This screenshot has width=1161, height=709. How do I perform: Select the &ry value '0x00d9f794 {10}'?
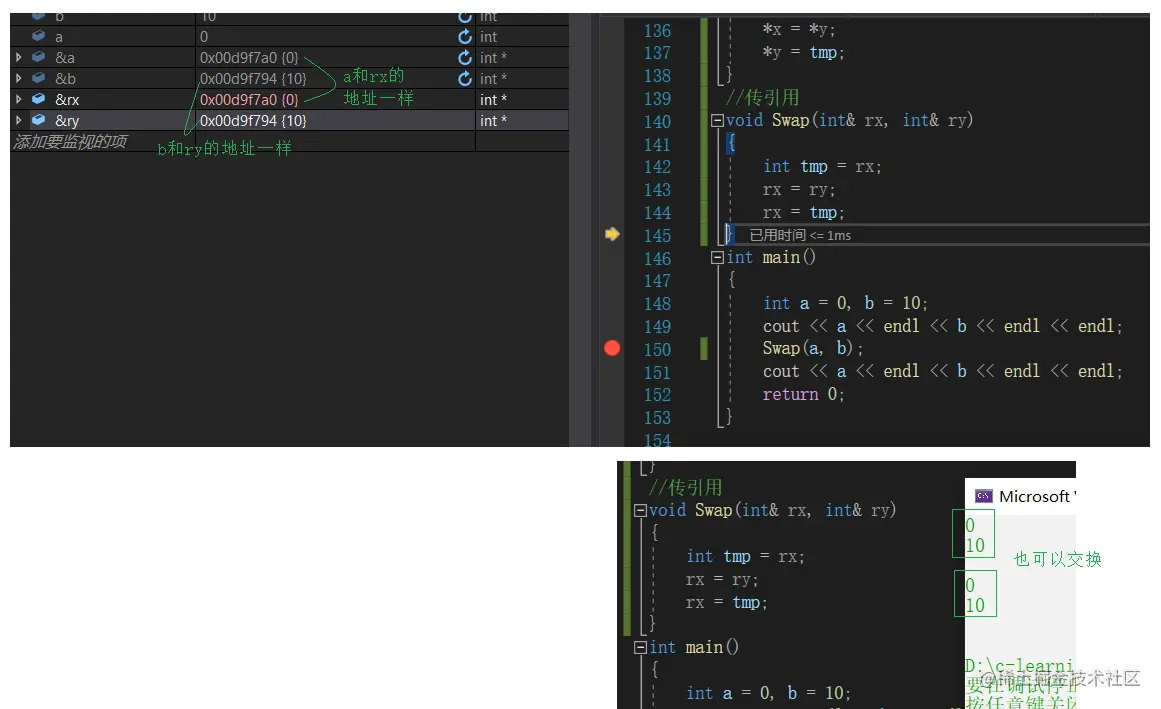[253, 121]
